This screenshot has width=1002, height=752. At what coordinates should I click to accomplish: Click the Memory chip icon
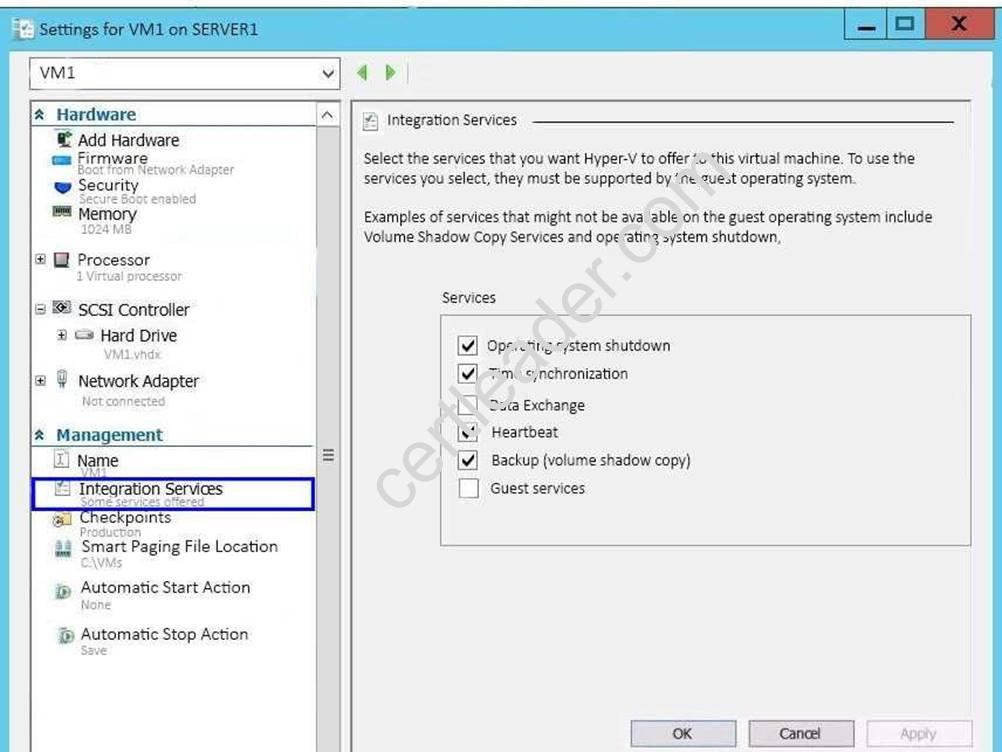61,211
